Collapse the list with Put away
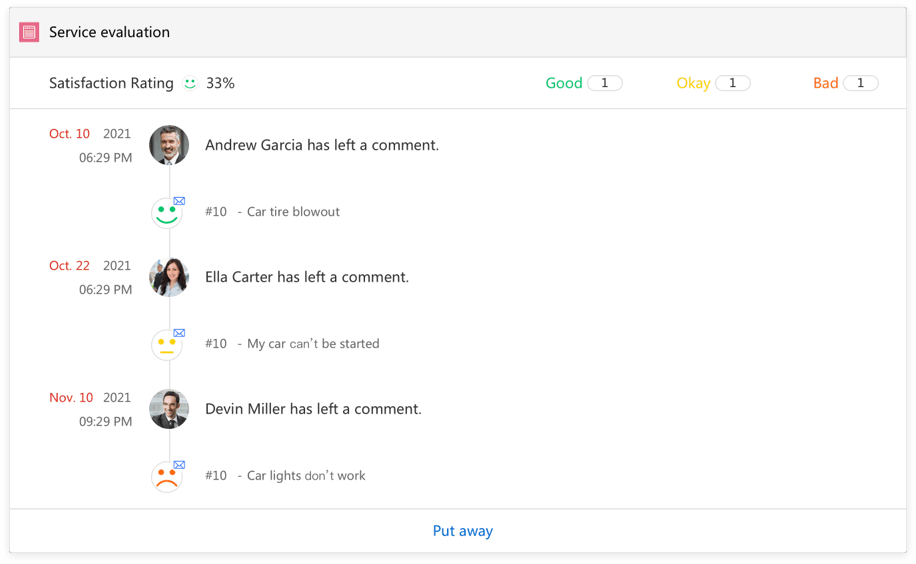Image resolution: width=916 pixels, height=564 pixels. pyautogui.click(x=462, y=531)
